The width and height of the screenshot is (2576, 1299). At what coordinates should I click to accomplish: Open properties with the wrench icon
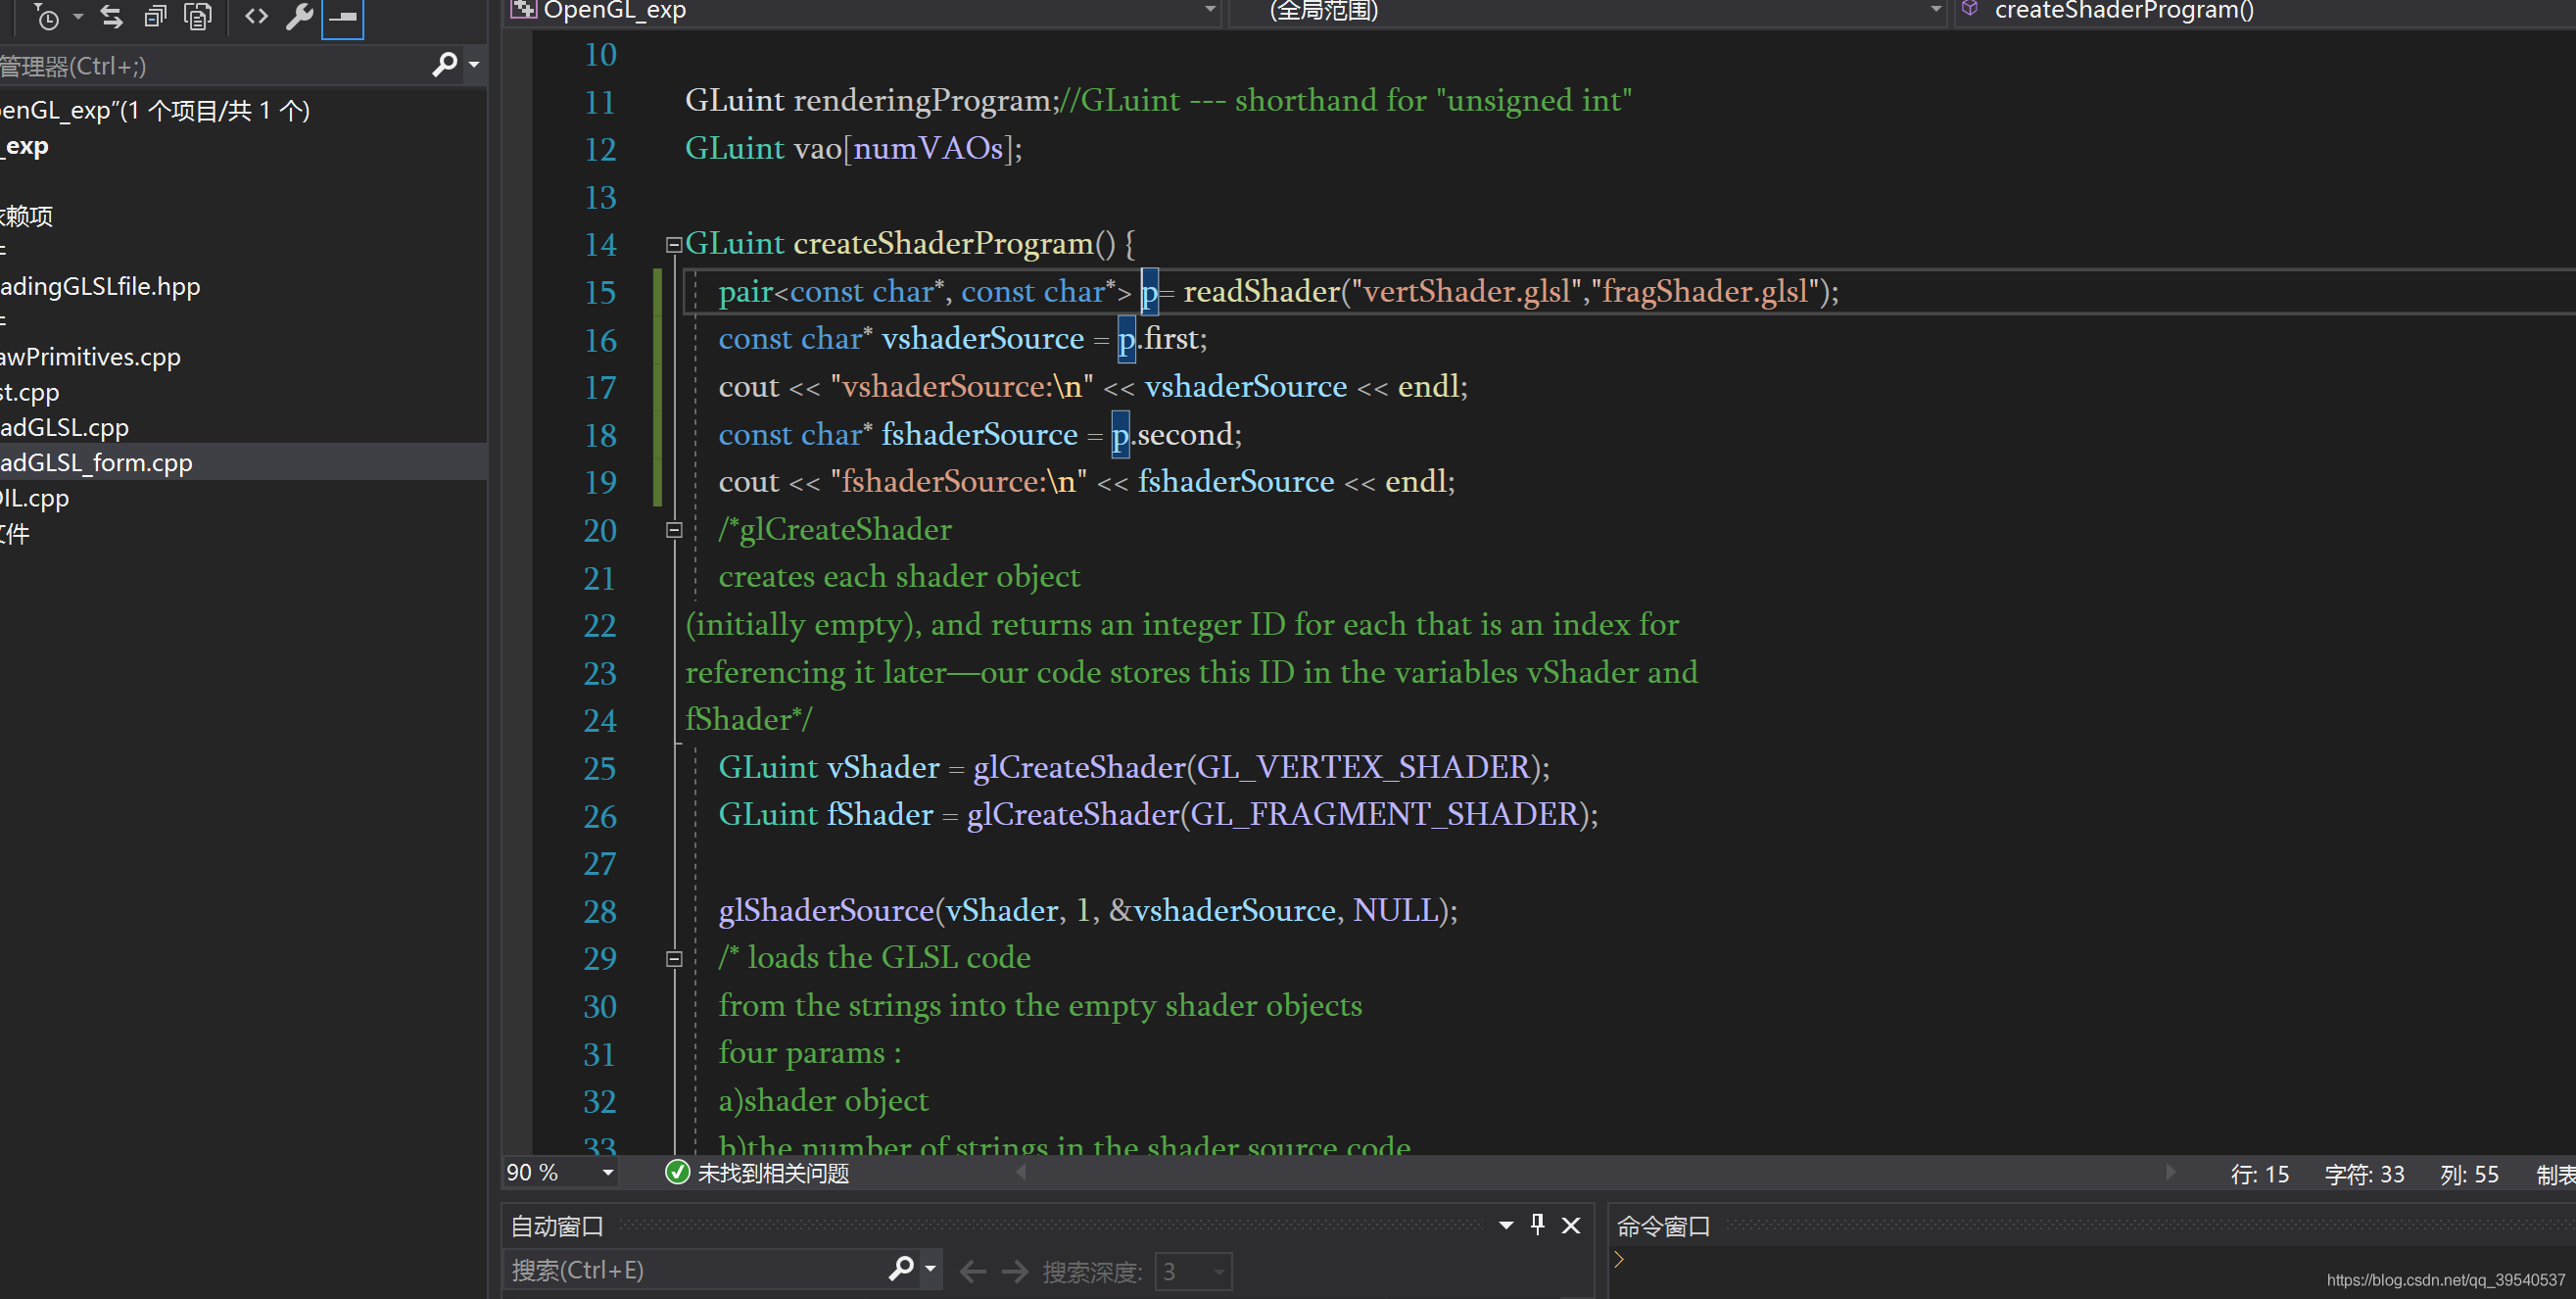tap(299, 16)
